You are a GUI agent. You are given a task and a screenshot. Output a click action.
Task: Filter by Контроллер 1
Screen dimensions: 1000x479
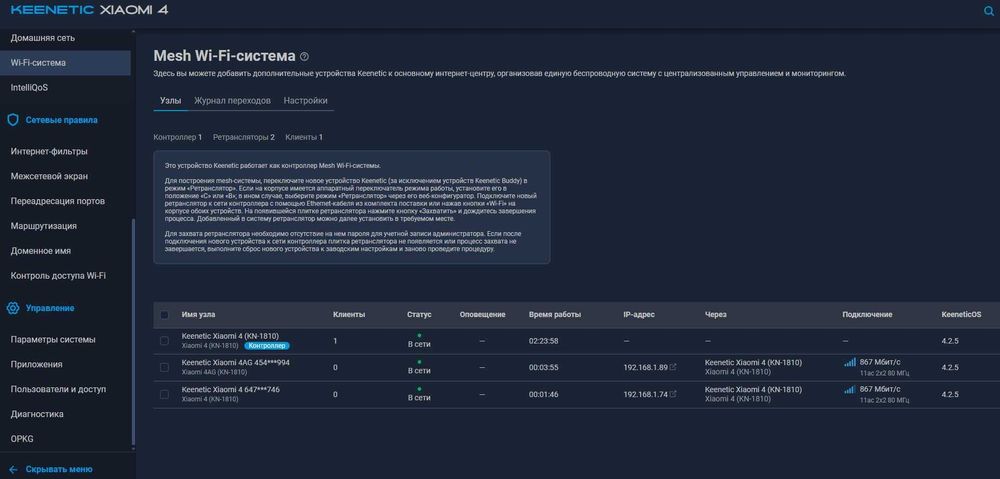(x=178, y=137)
